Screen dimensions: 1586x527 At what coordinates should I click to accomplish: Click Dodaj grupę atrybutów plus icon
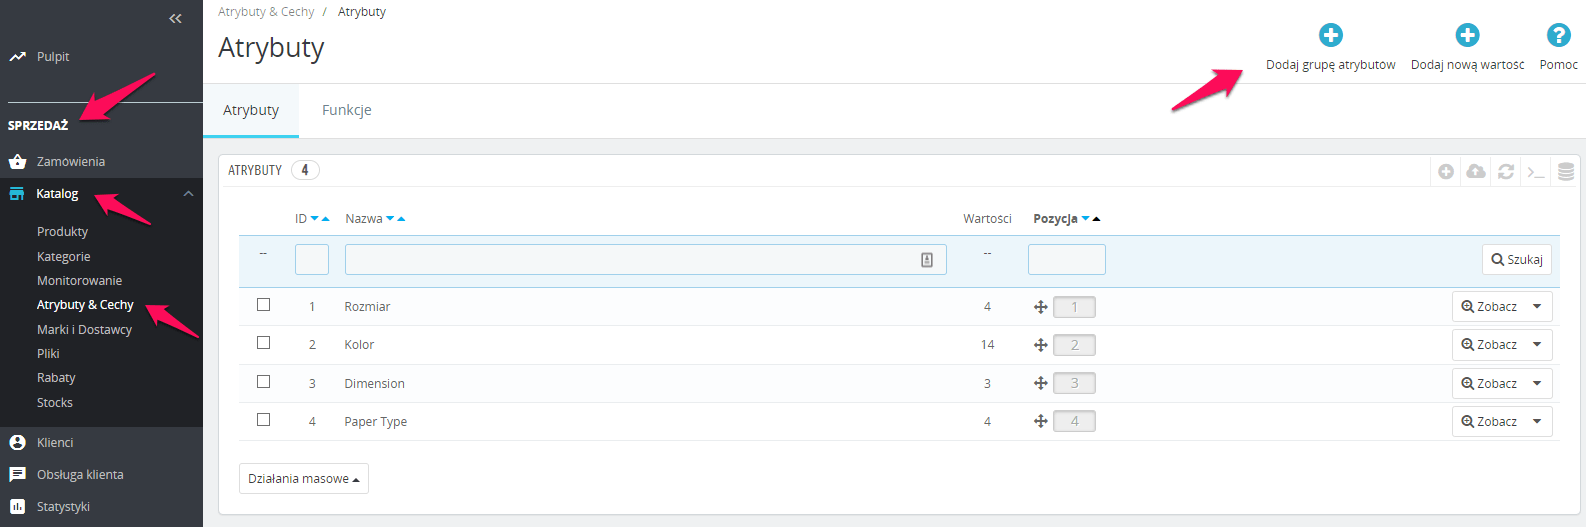coord(1331,35)
